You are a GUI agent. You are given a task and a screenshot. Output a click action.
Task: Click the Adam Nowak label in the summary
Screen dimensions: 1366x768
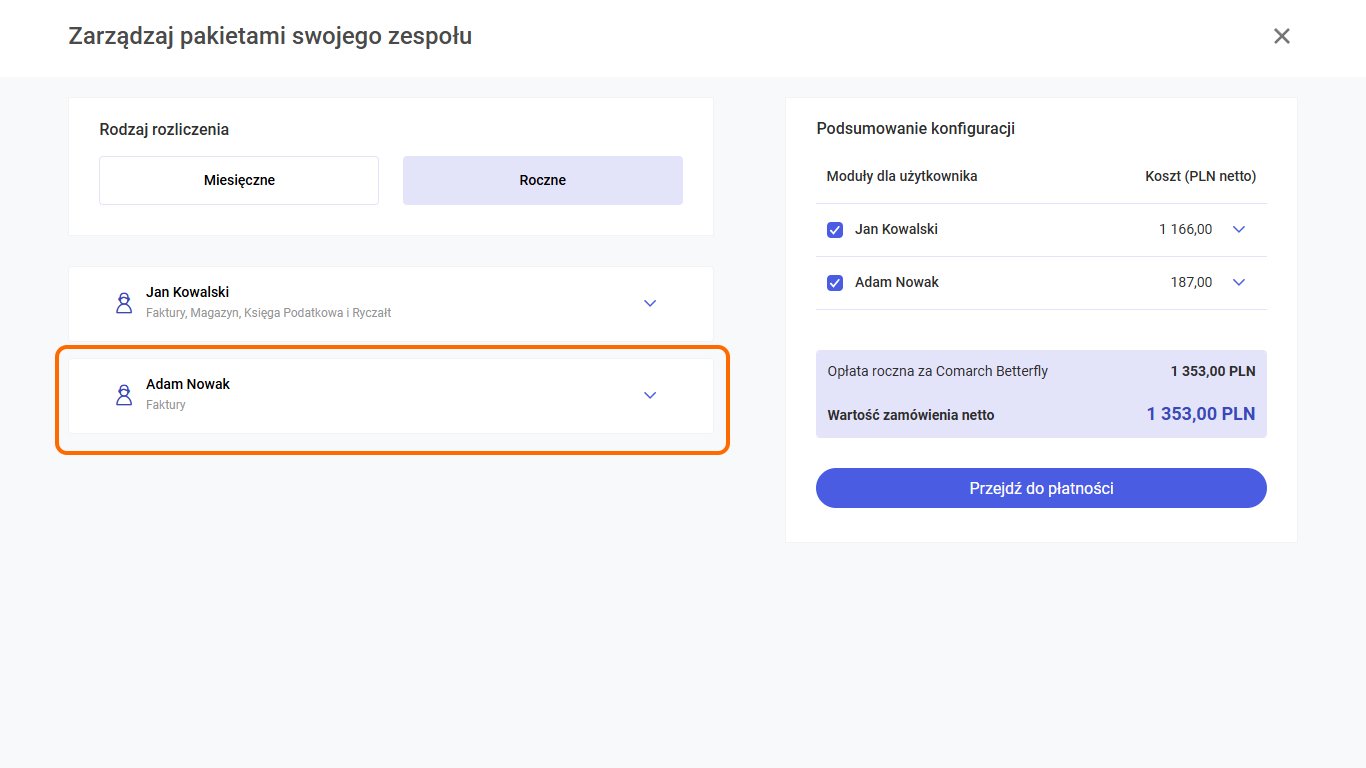[x=897, y=282]
